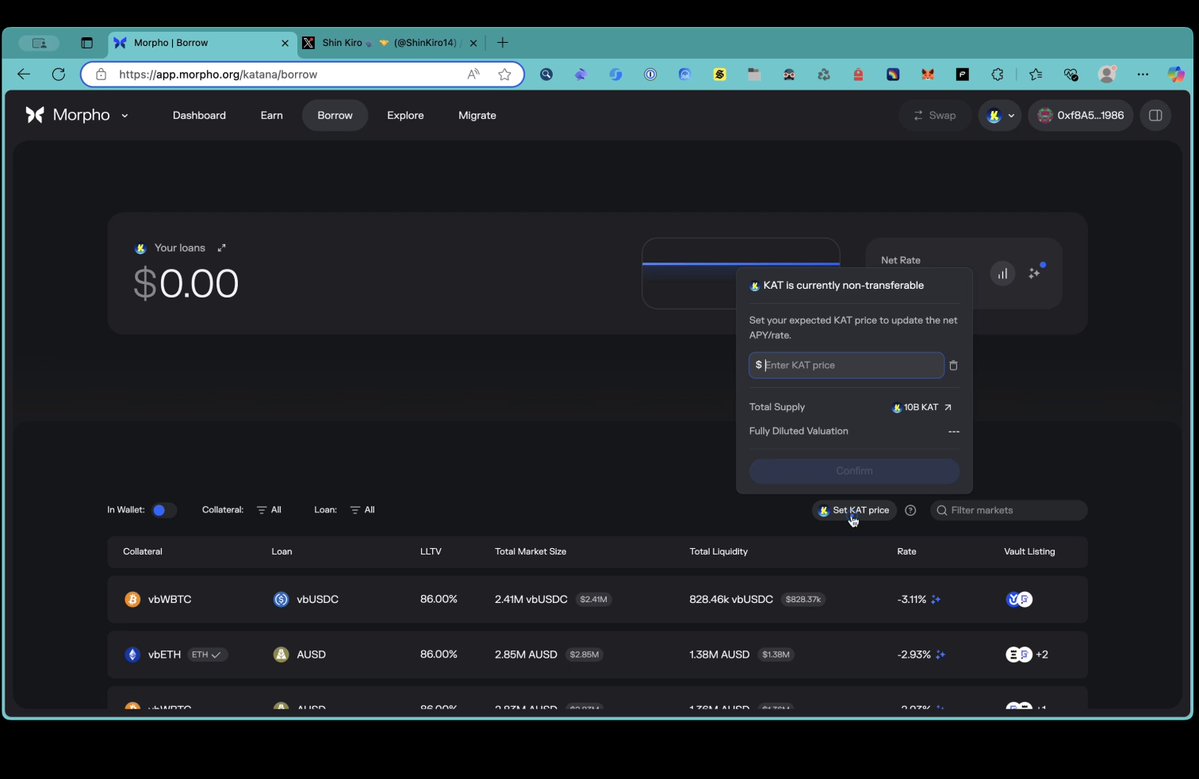Switch to the Shin Kiro X tab
1199x779 pixels.
[x=388, y=43]
